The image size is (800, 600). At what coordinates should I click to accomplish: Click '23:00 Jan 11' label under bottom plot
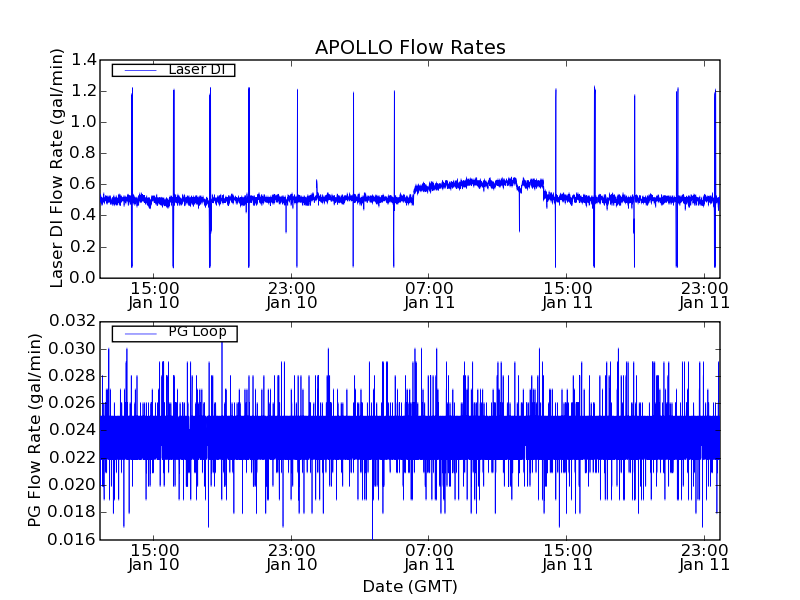[x=704, y=558]
